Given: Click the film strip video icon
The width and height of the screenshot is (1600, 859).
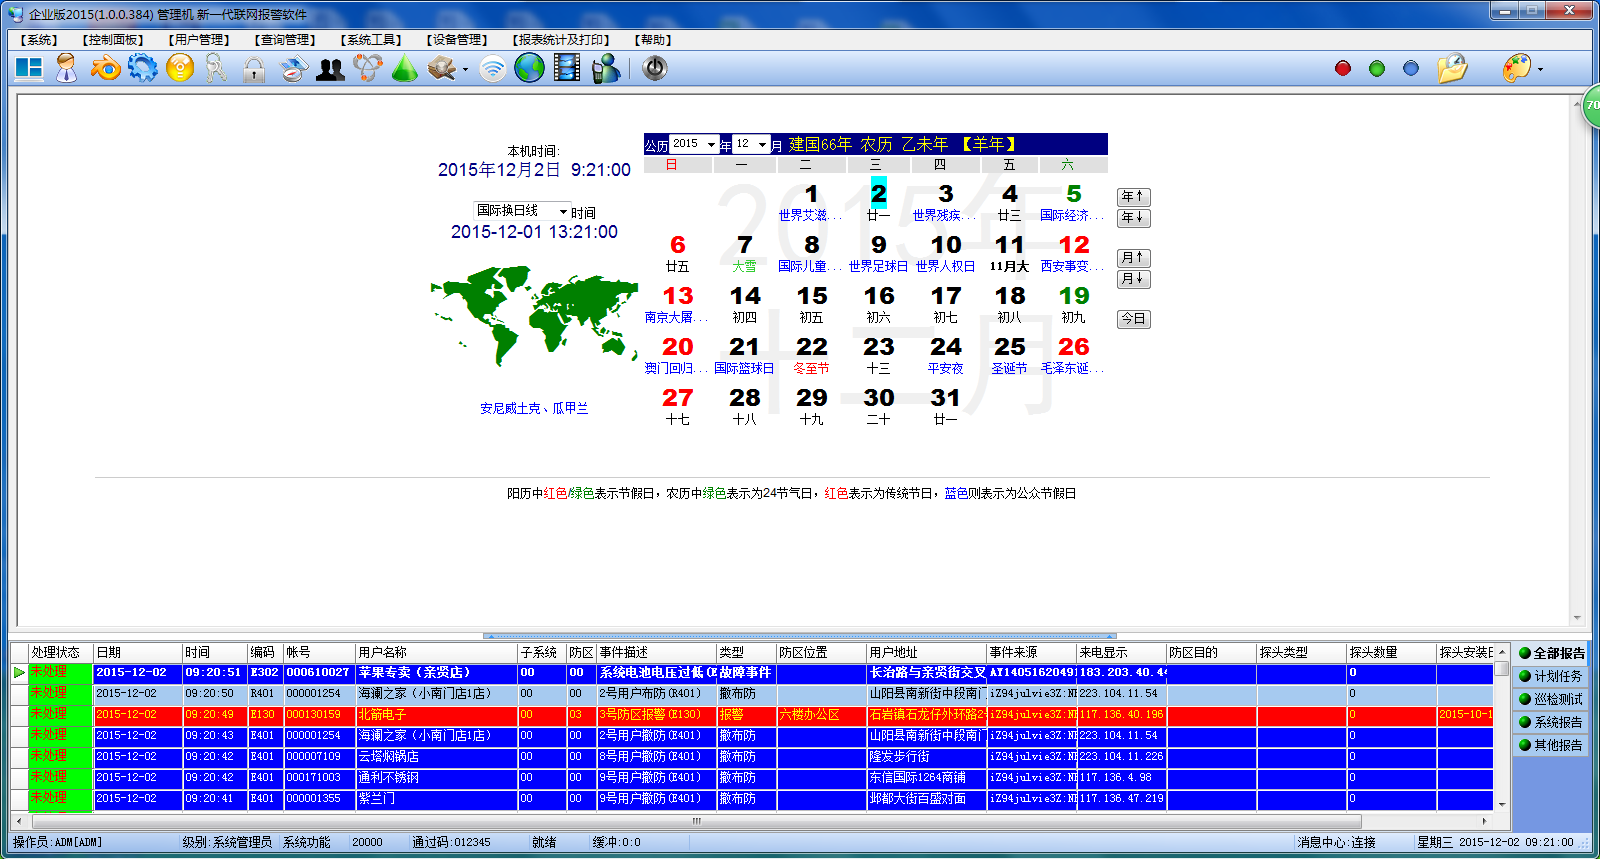Looking at the screenshot, I should click(567, 68).
